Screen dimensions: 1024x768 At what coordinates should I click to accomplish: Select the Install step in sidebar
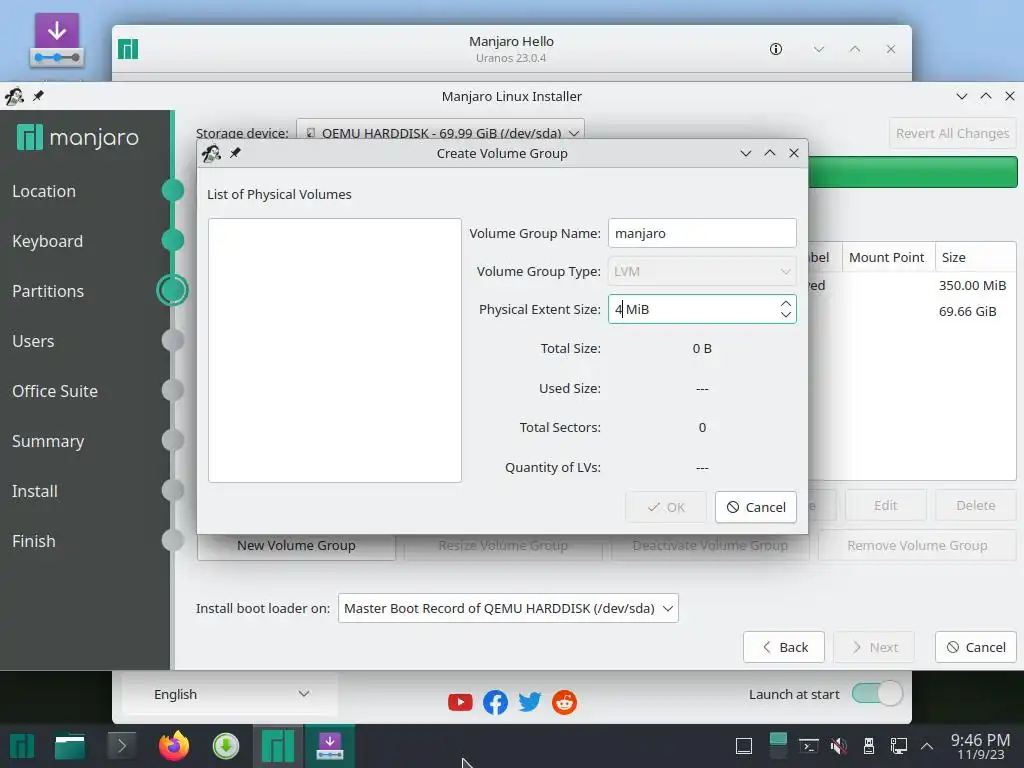pos(35,491)
